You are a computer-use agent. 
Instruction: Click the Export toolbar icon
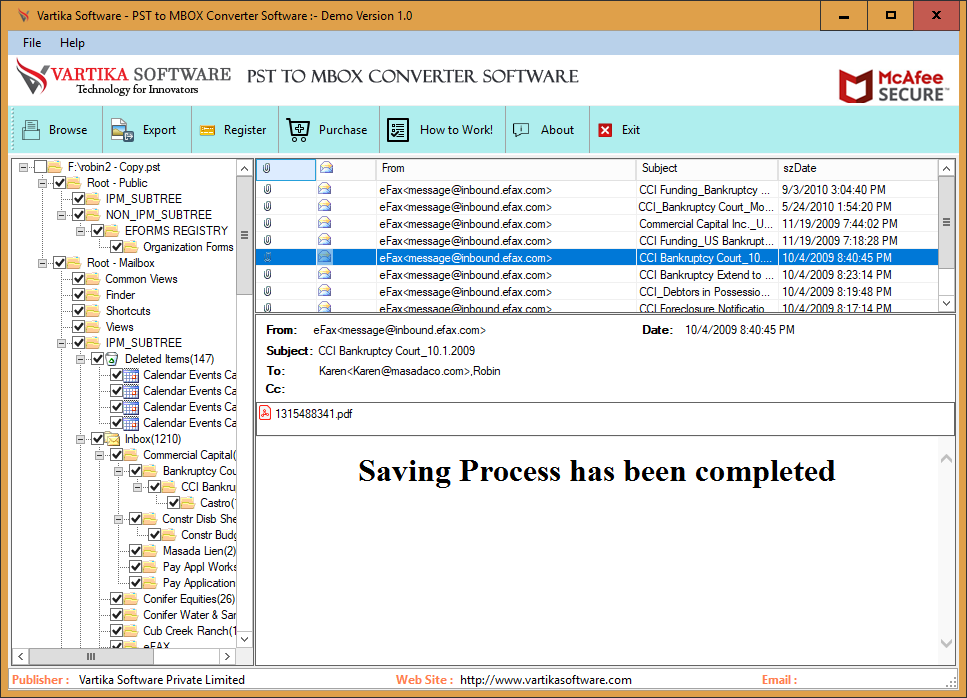[x=122, y=129]
